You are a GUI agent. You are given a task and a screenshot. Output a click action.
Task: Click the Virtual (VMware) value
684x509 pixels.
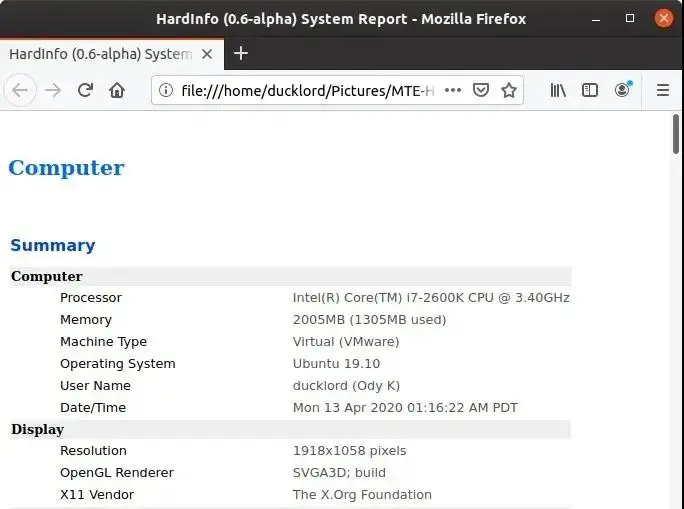pyautogui.click(x=346, y=342)
